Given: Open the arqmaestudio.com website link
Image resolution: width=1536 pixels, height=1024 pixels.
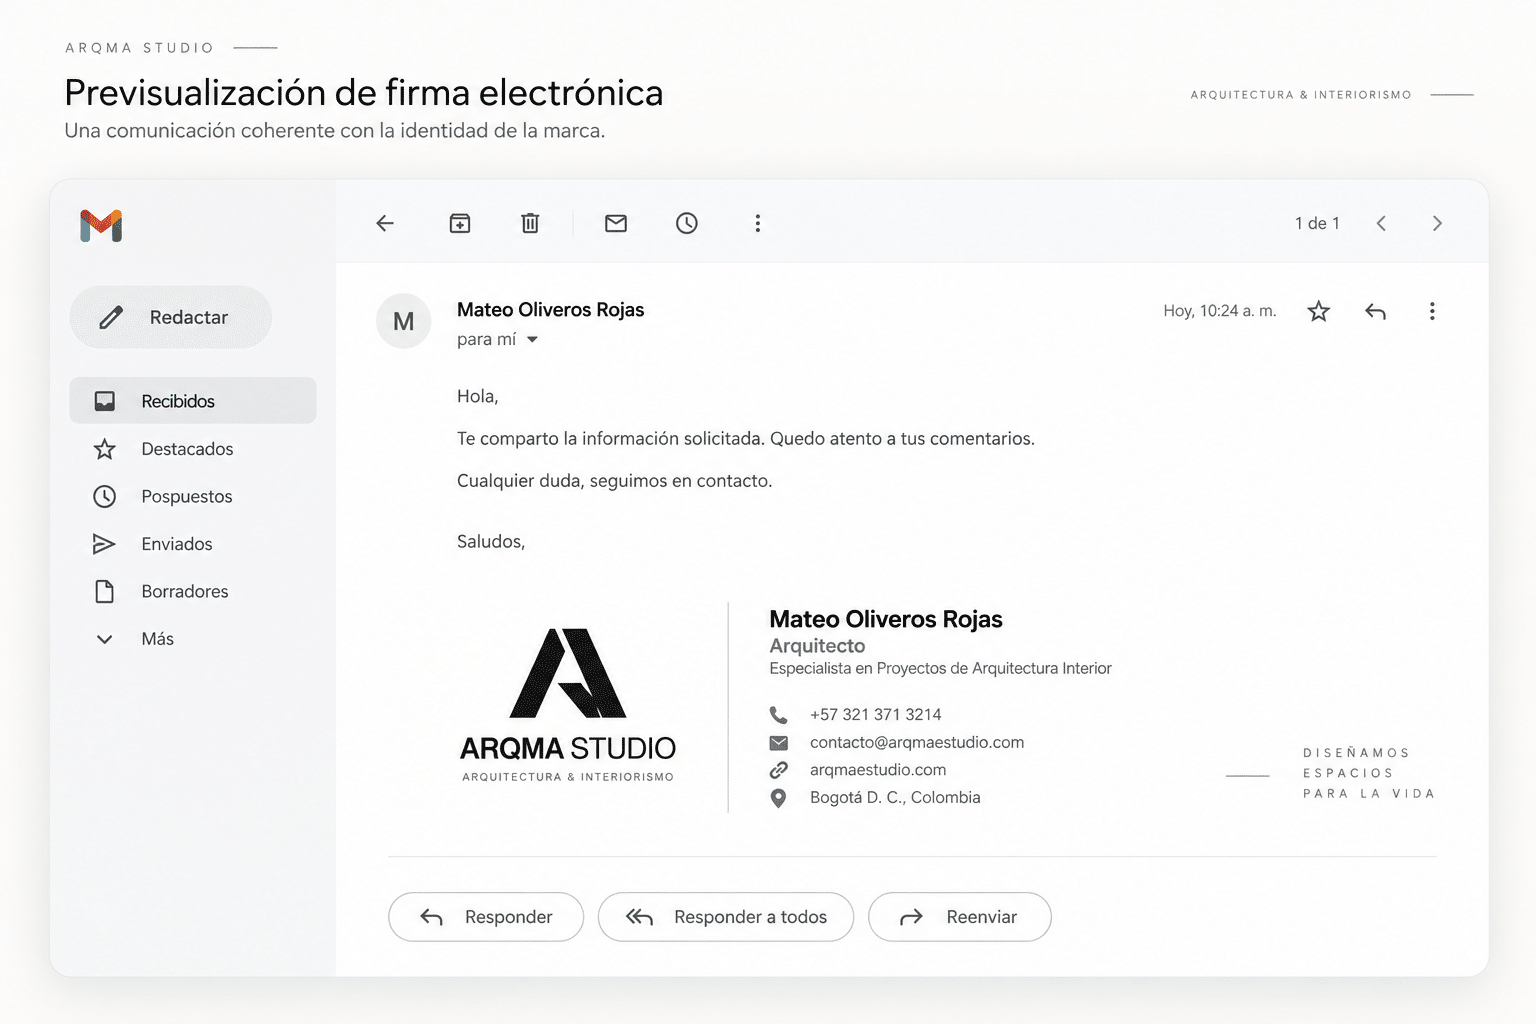Looking at the screenshot, I should pos(878,770).
